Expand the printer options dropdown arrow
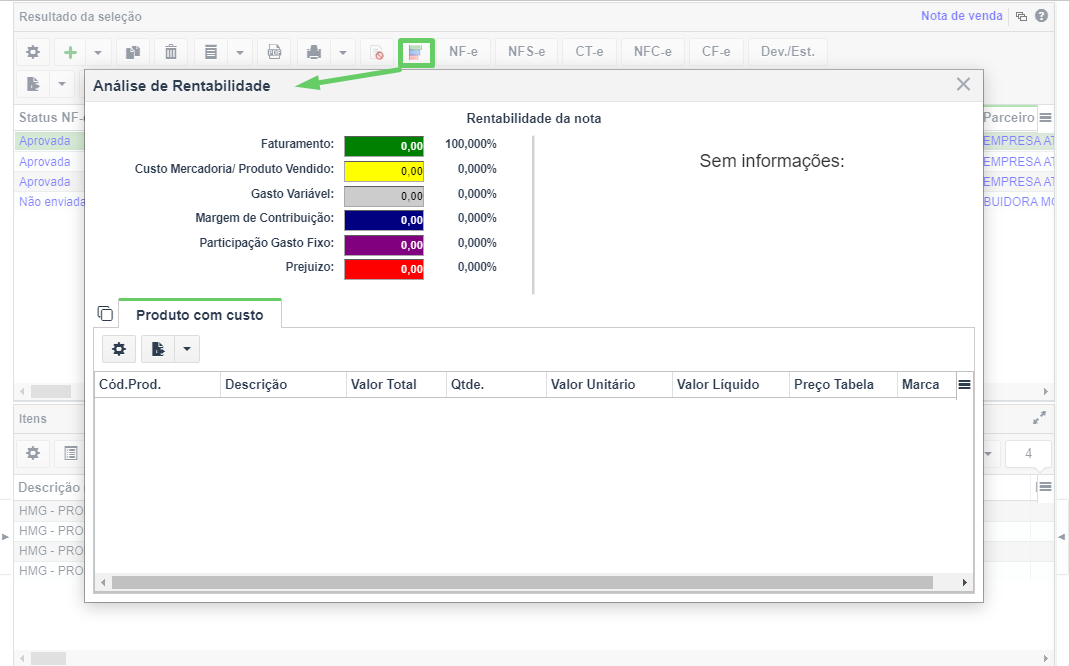The image size is (1069, 666). click(x=343, y=52)
